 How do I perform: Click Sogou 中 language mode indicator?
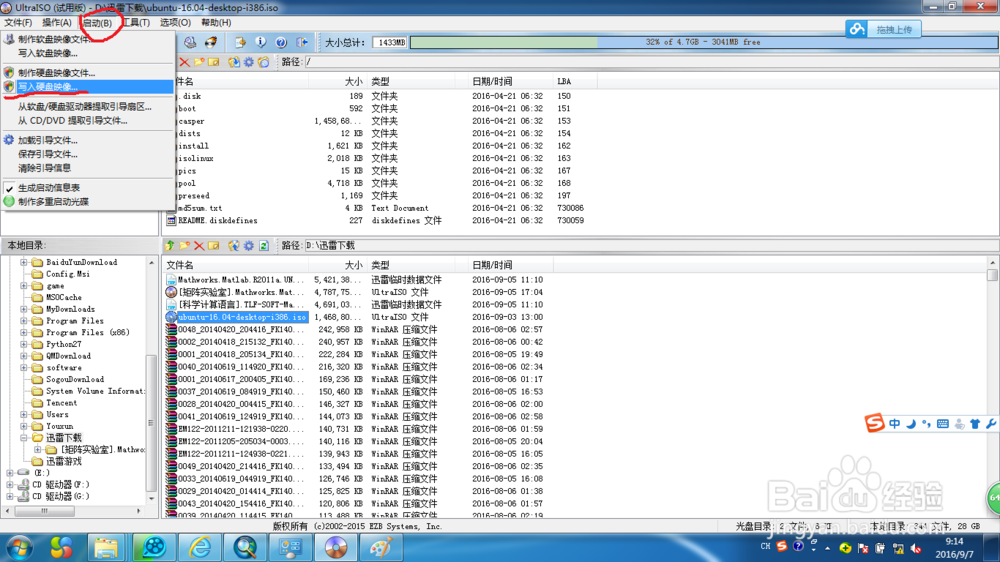[895, 424]
